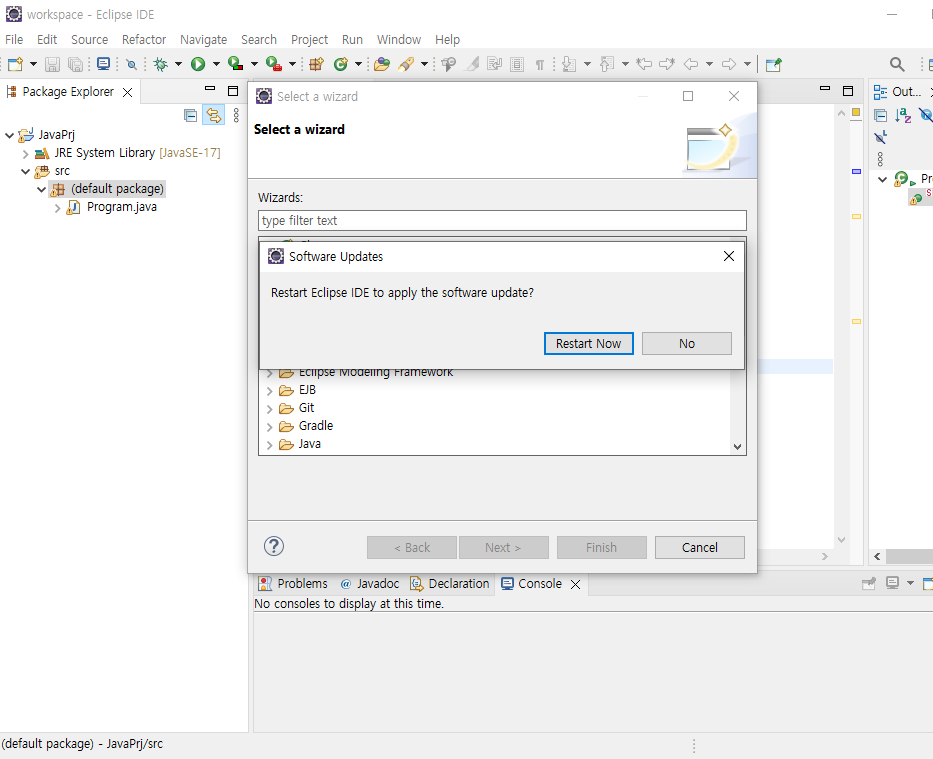Maximize the Package Explorer panel
Screen dimensions: 933x759
[233, 91]
